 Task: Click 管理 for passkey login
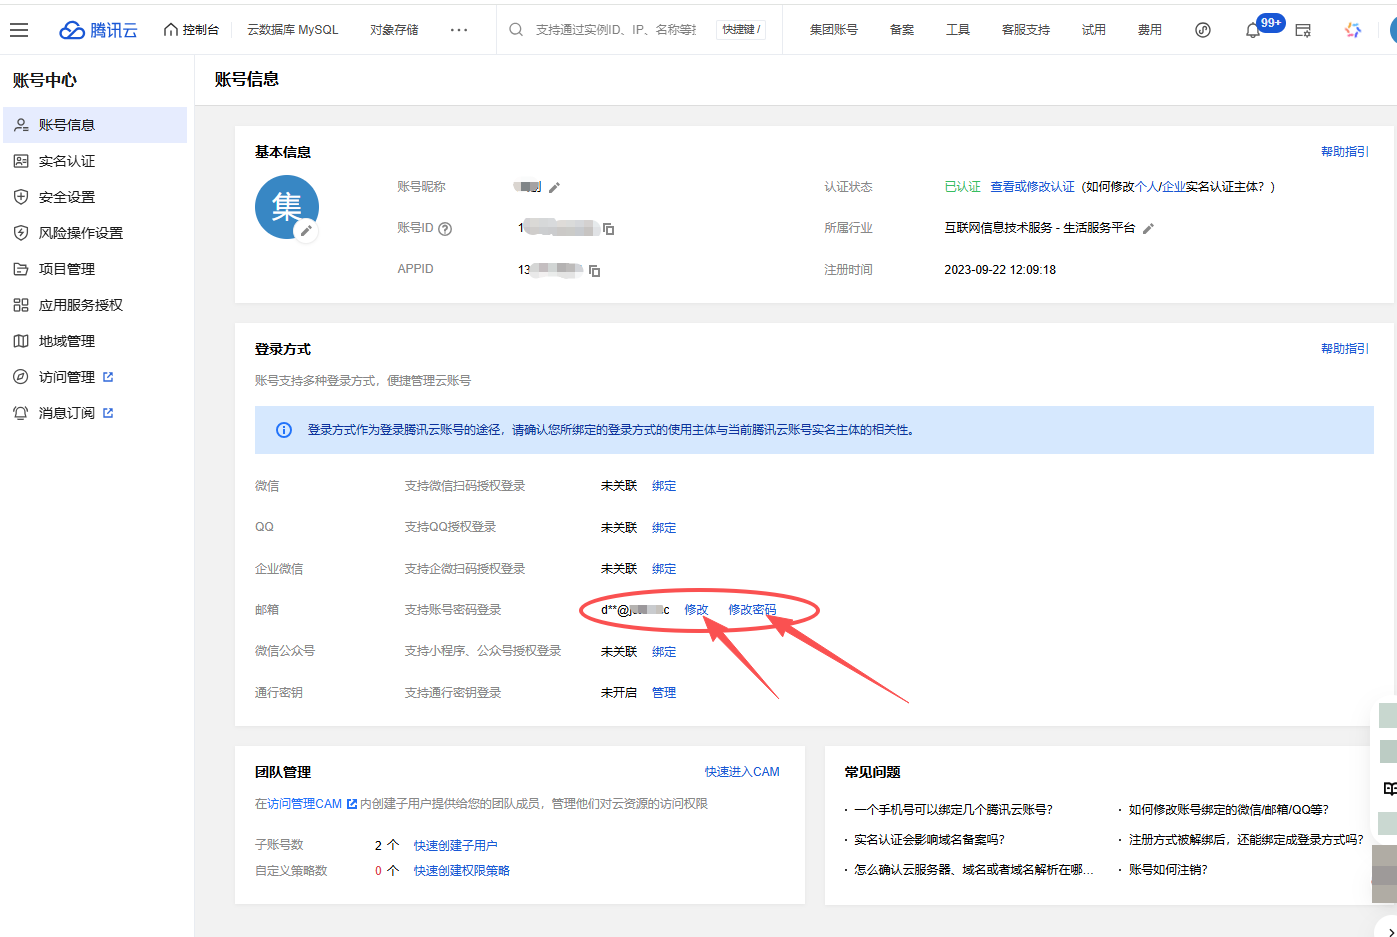[x=664, y=693]
